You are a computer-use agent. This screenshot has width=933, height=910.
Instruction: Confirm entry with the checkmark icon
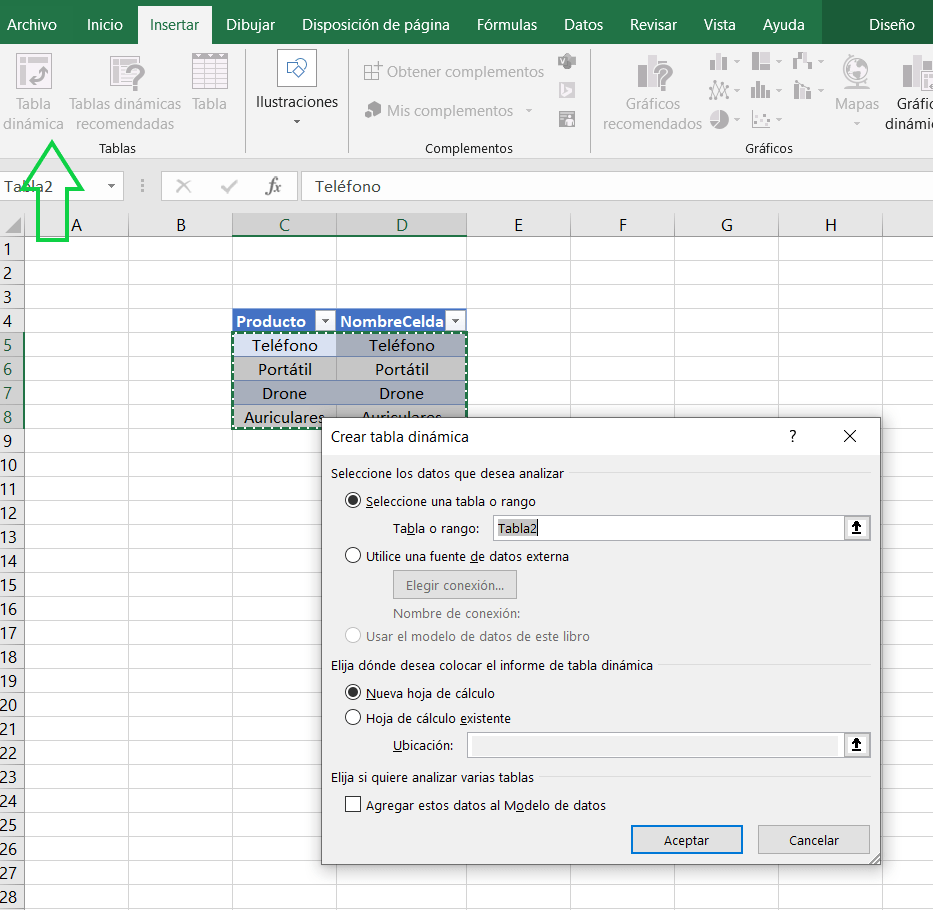[x=229, y=186]
